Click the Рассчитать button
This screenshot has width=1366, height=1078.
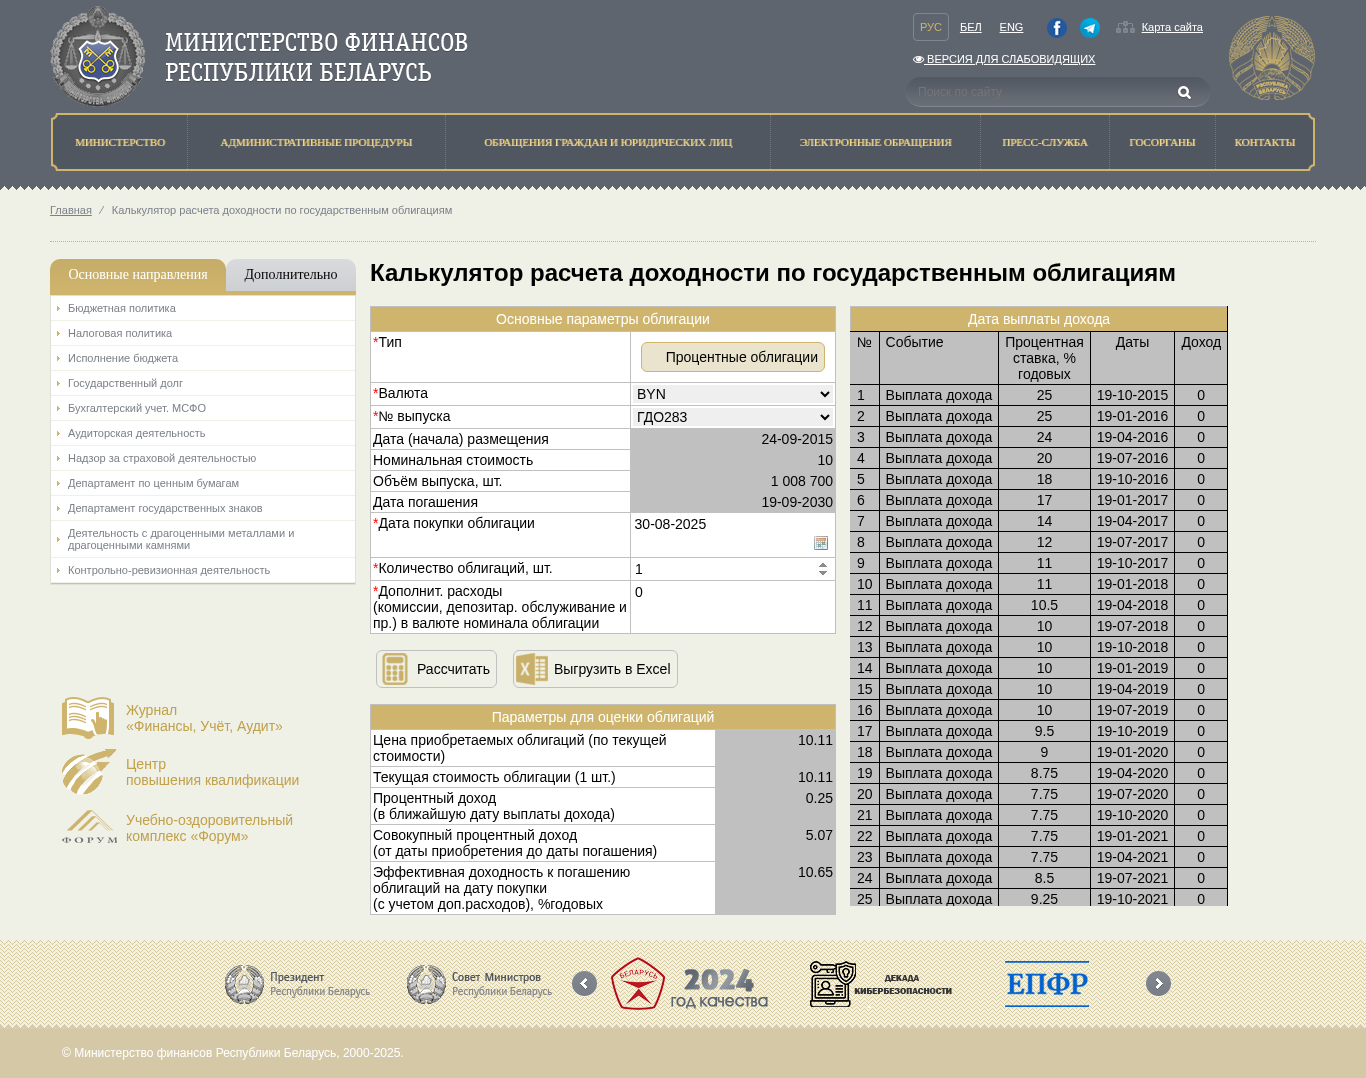(436, 669)
